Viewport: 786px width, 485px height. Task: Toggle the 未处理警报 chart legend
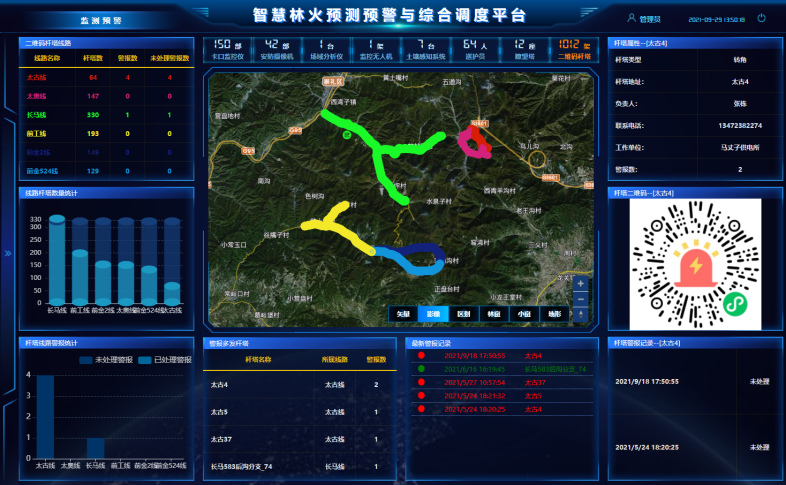pos(107,359)
